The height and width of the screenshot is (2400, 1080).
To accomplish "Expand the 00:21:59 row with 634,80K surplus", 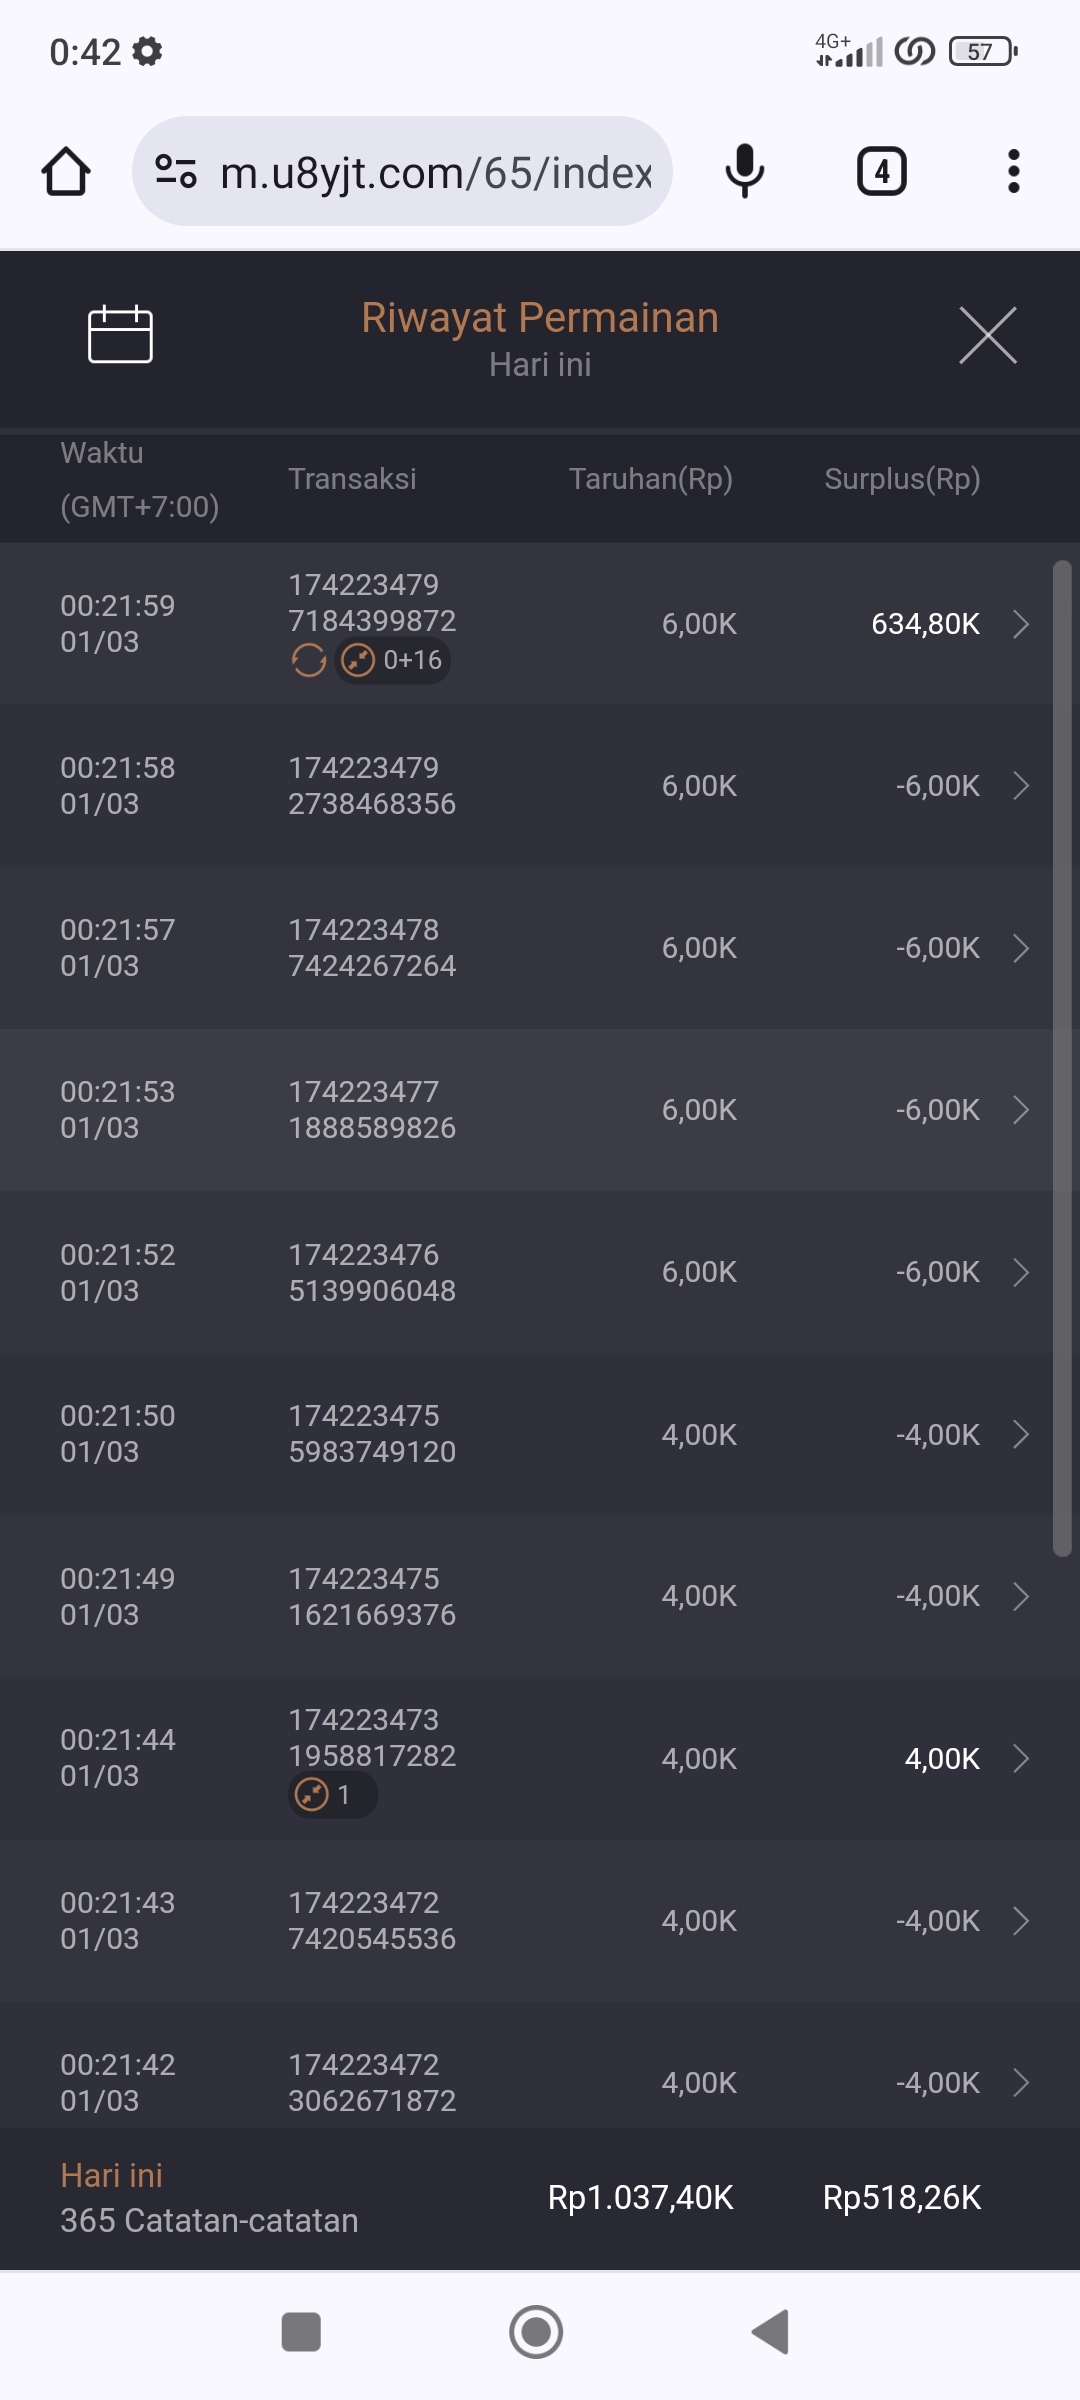I will (x=1020, y=624).
